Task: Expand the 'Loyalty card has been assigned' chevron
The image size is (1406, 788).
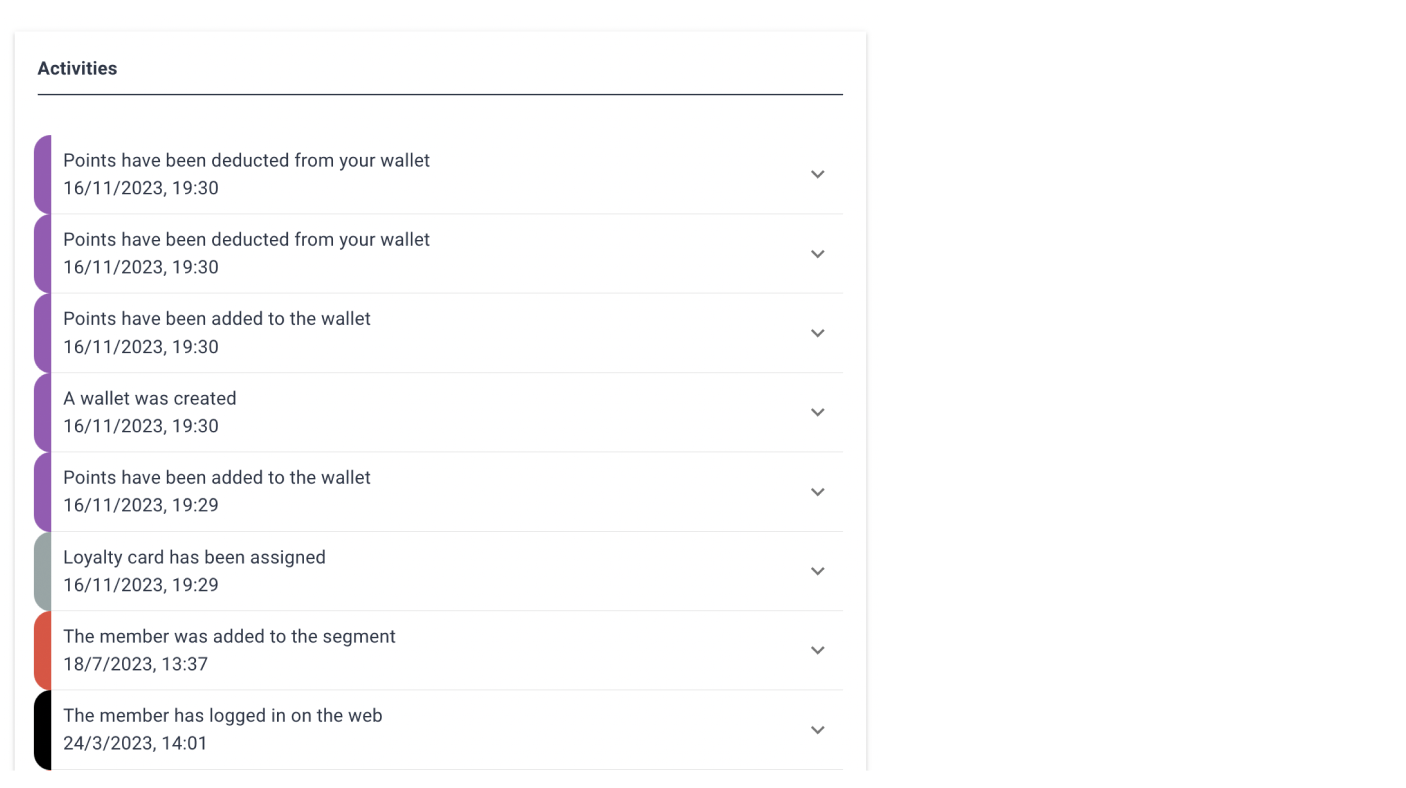Action: [817, 571]
